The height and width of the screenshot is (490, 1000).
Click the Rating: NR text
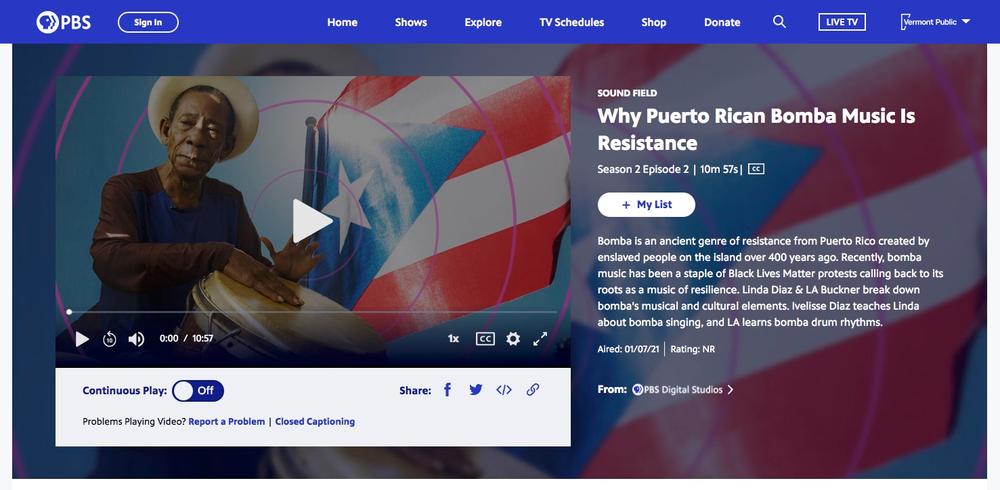pos(693,350)
